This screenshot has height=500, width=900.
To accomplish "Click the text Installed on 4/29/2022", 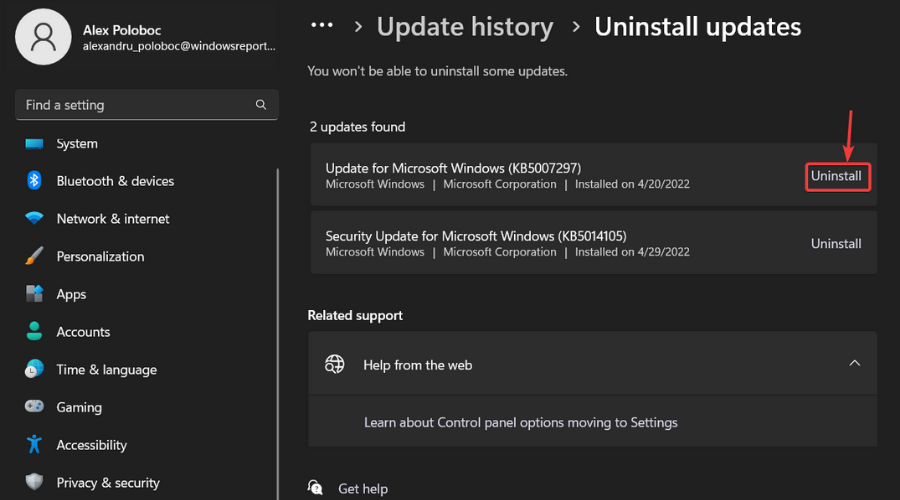I will (632, 252).
